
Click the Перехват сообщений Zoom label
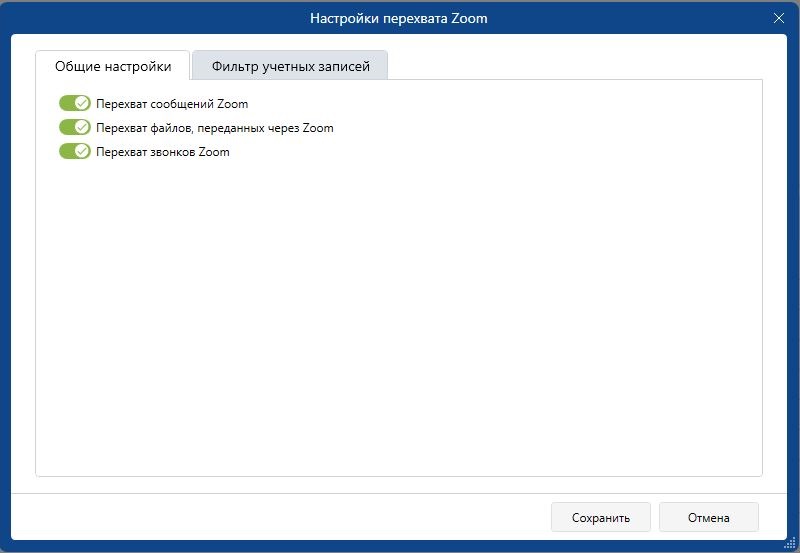[x=172, y=104]
